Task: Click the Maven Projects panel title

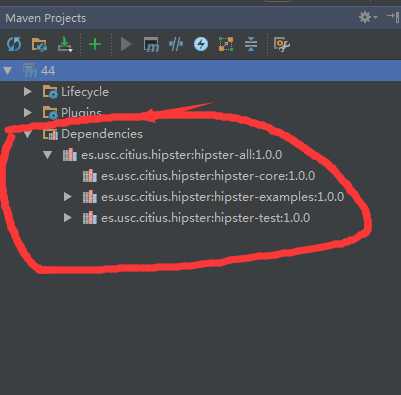Action: [46, 18]
